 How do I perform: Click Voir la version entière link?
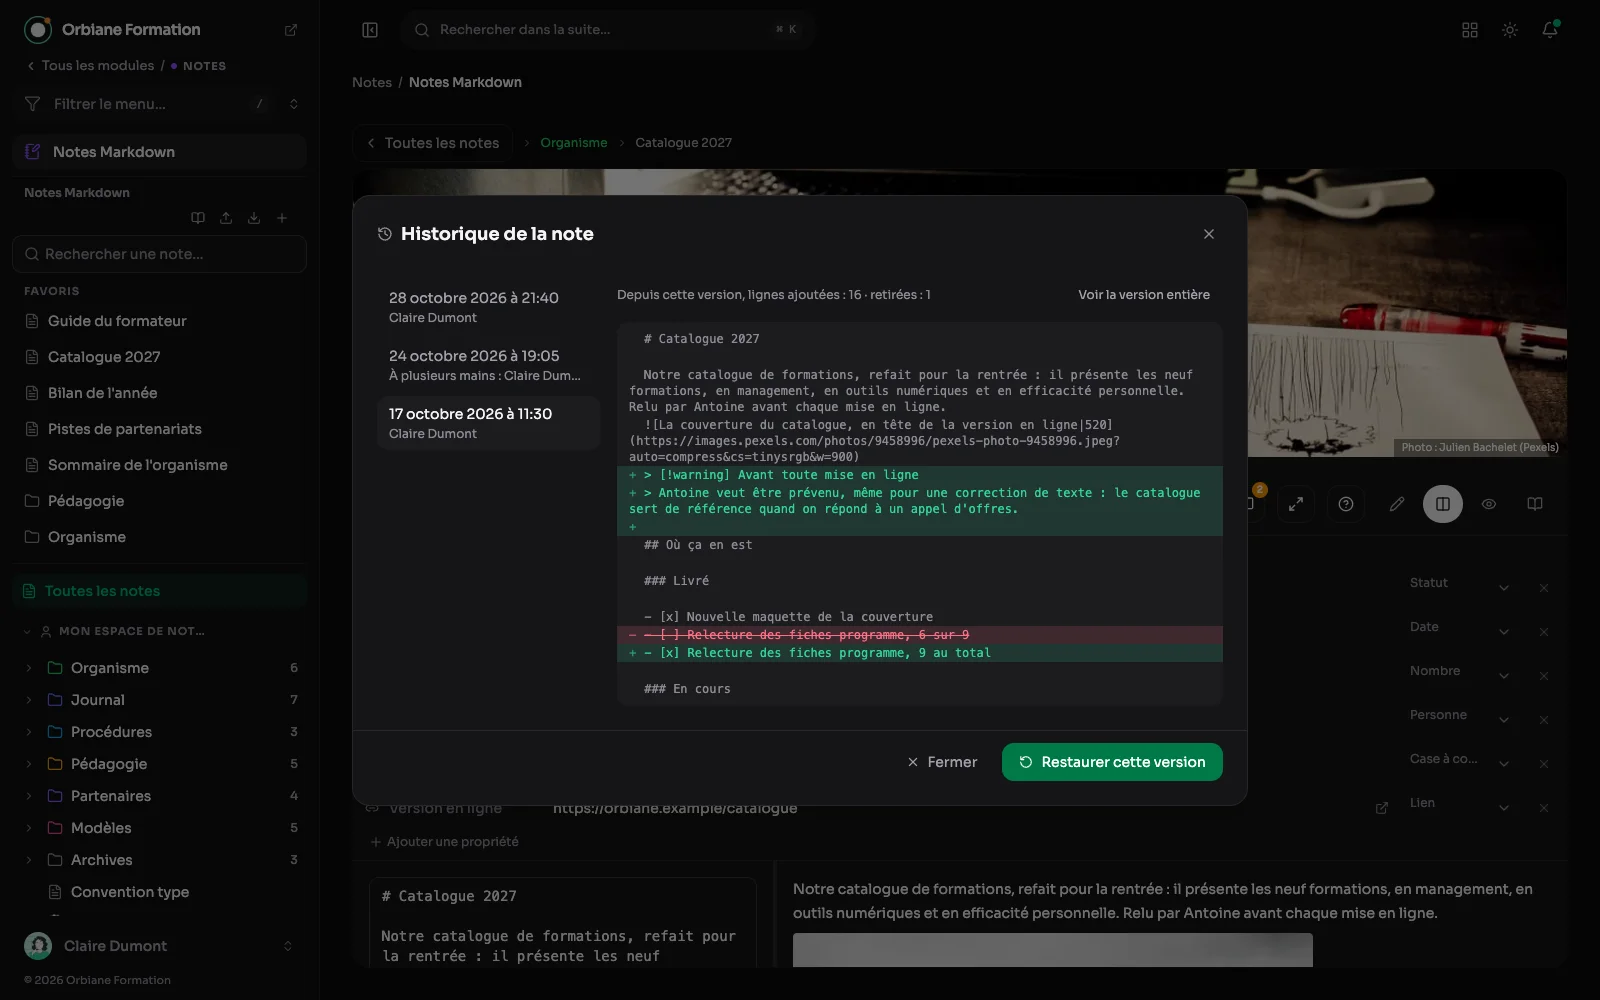[x=1144, y=295]
